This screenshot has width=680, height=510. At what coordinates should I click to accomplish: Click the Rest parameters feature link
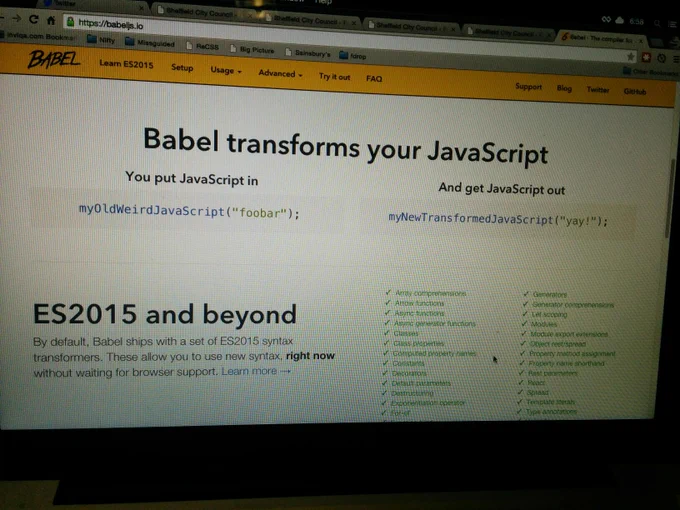552,373
